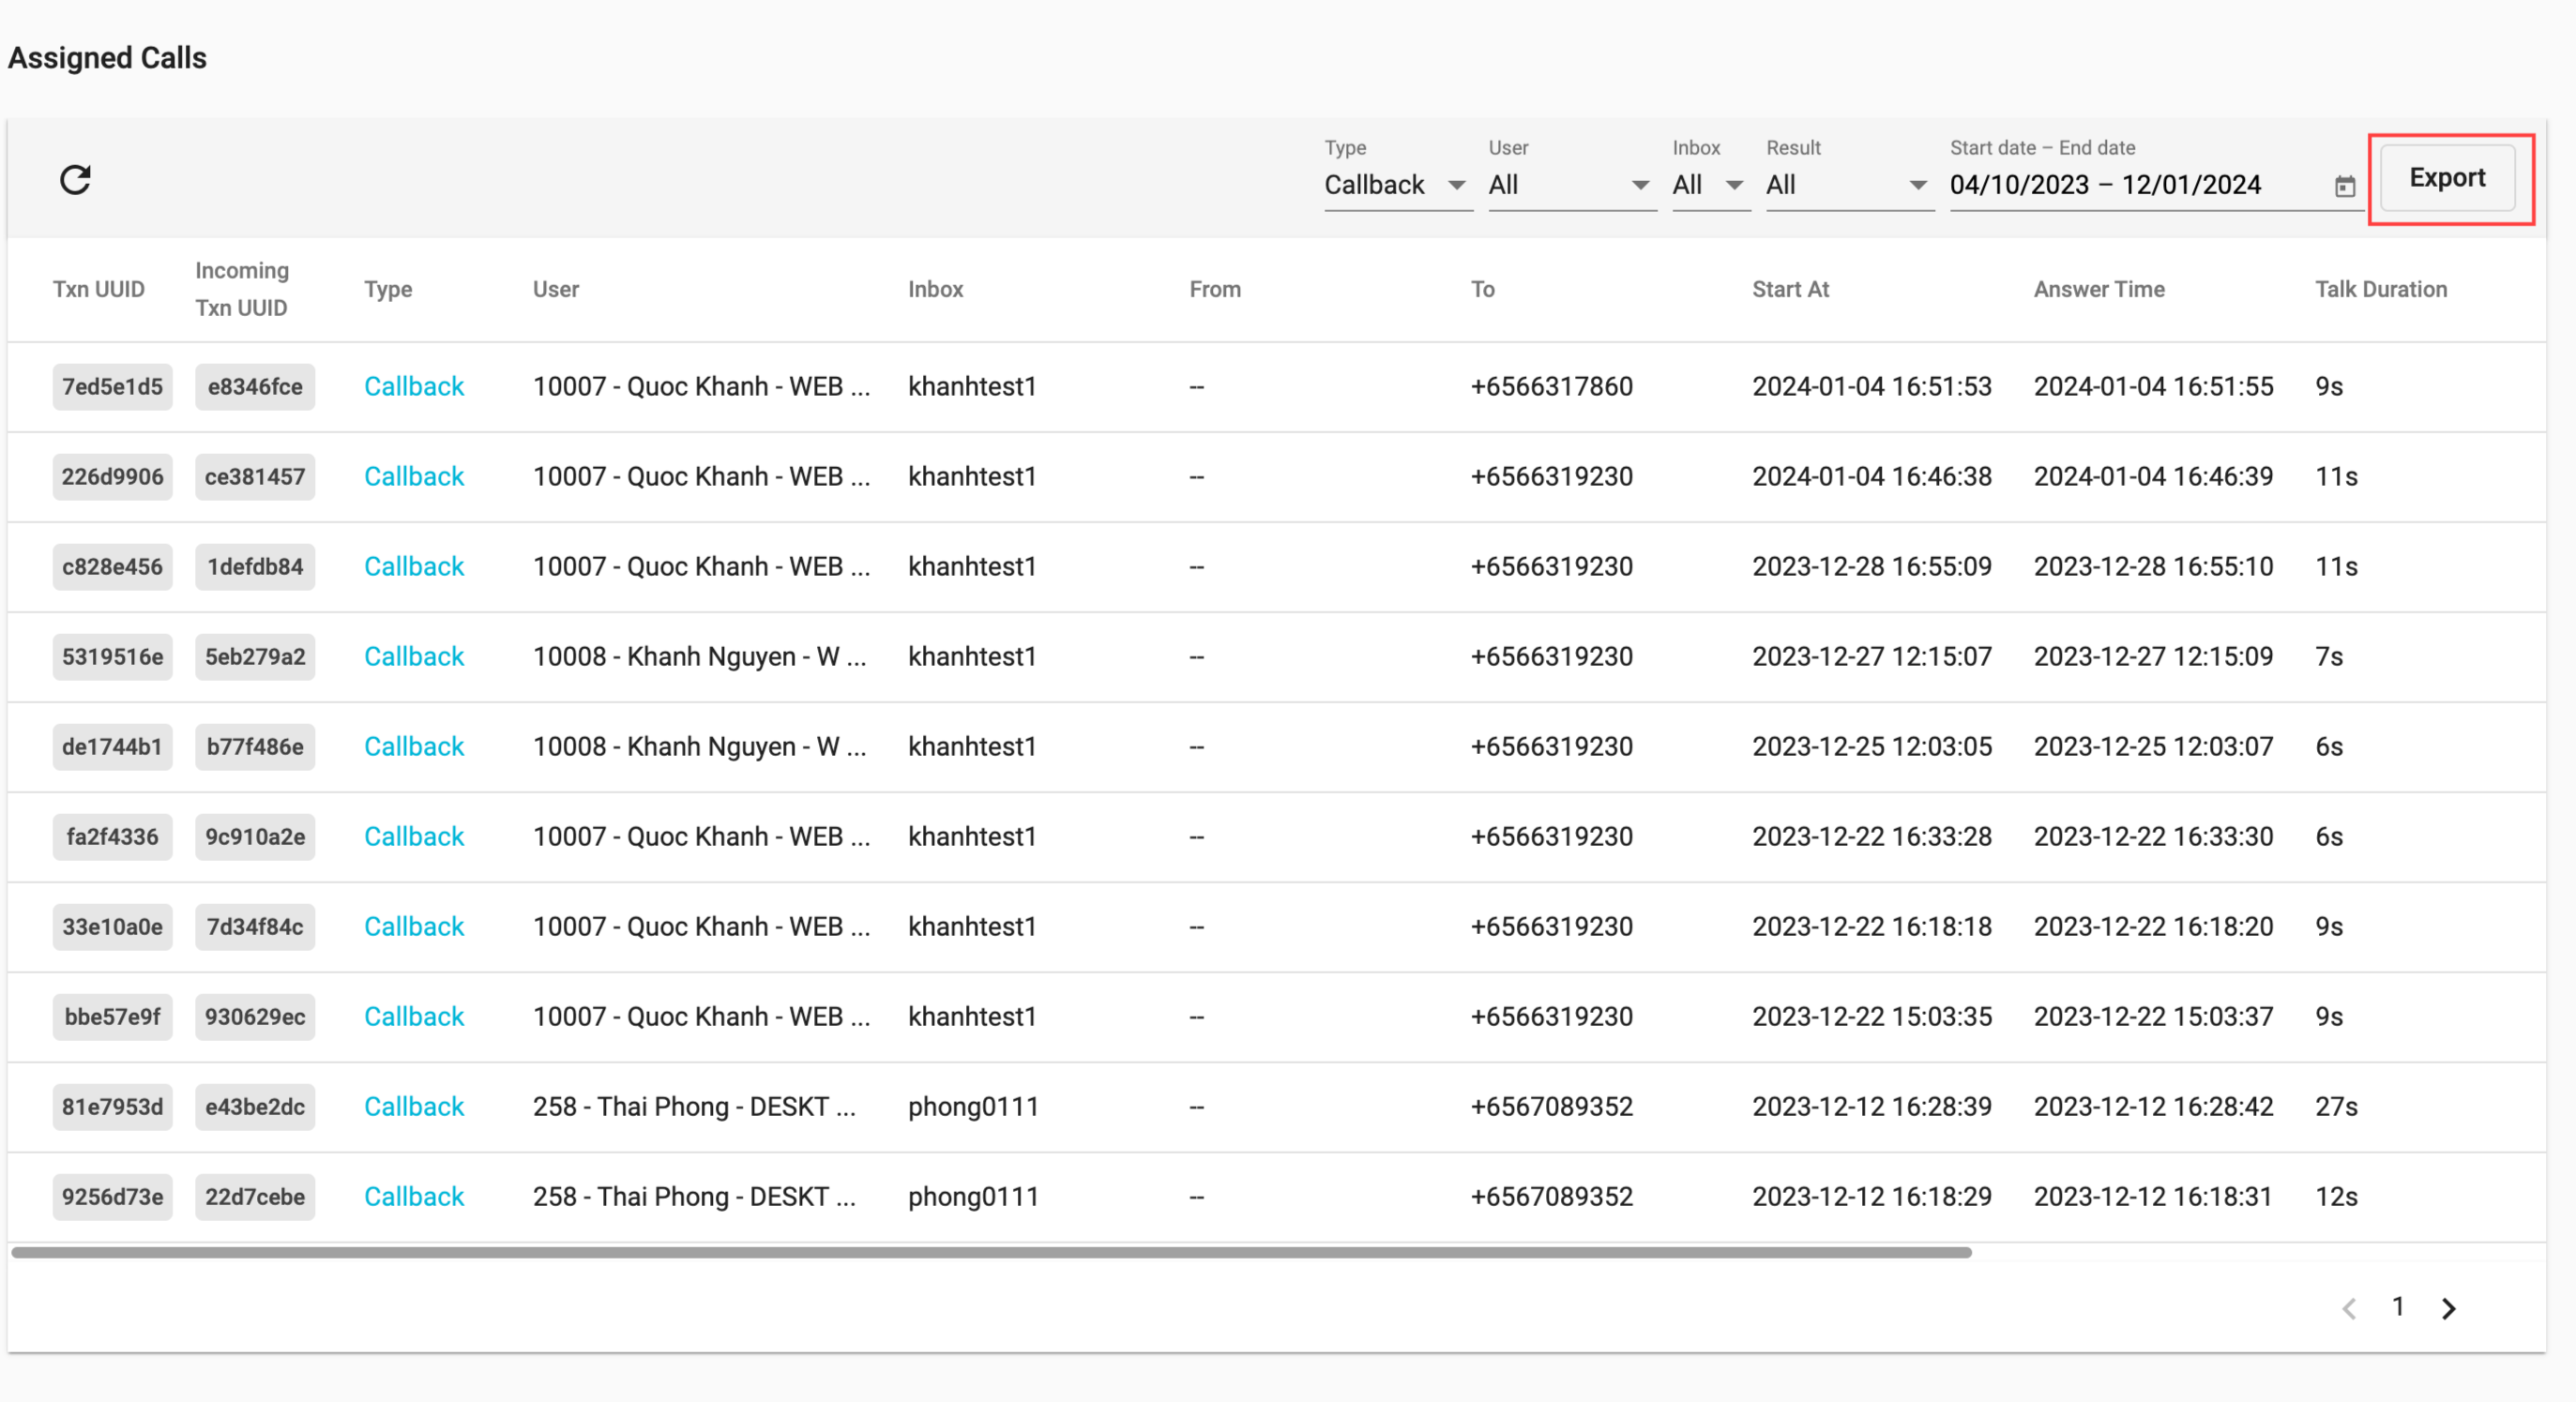
Task: Open Callback link in row bbe57e9f
Action: click(414, 1017)
